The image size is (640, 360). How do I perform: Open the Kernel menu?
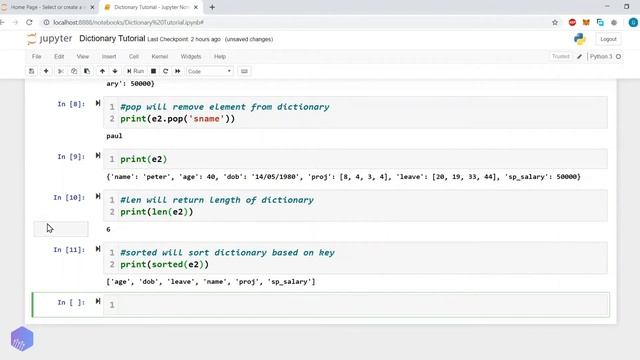[x=160, y=56]
